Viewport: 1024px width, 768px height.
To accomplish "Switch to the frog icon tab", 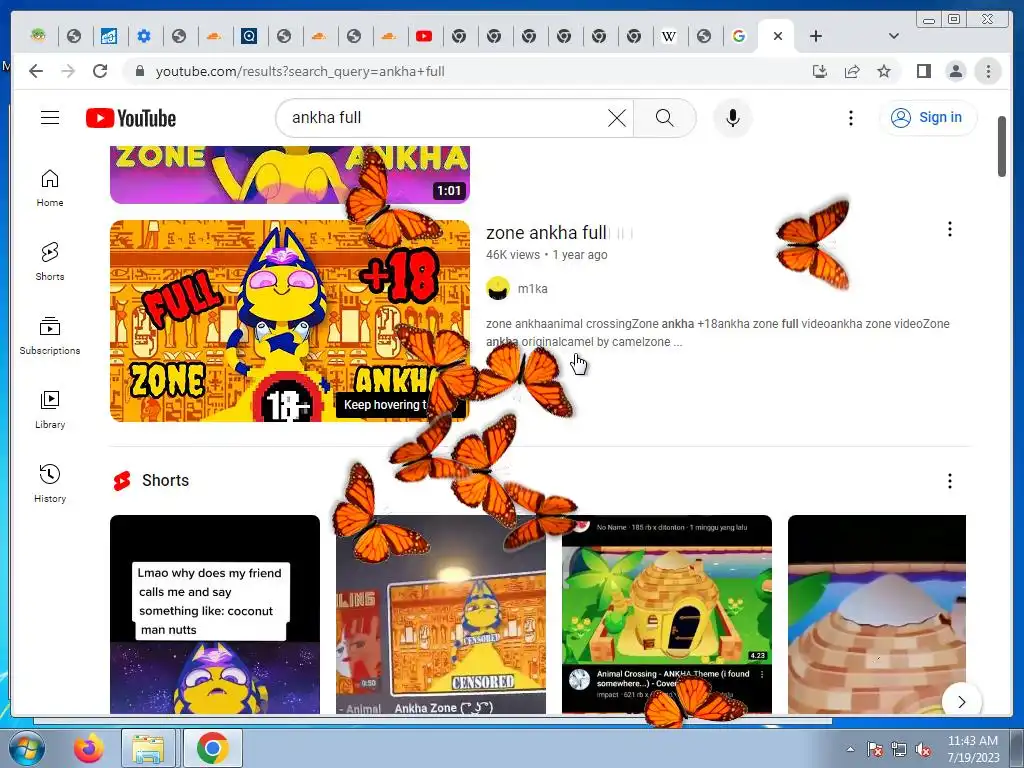I will coord(39,36).
